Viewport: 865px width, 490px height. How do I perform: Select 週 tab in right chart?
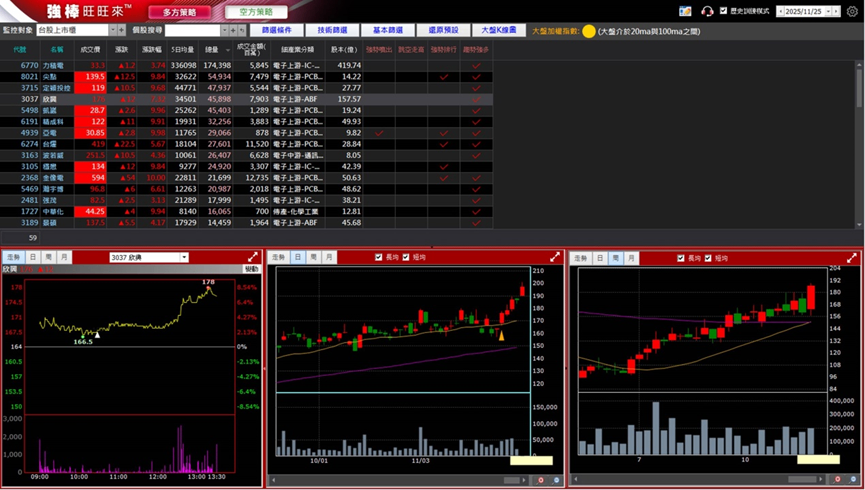pyautogui.click(x=616, y=258)
